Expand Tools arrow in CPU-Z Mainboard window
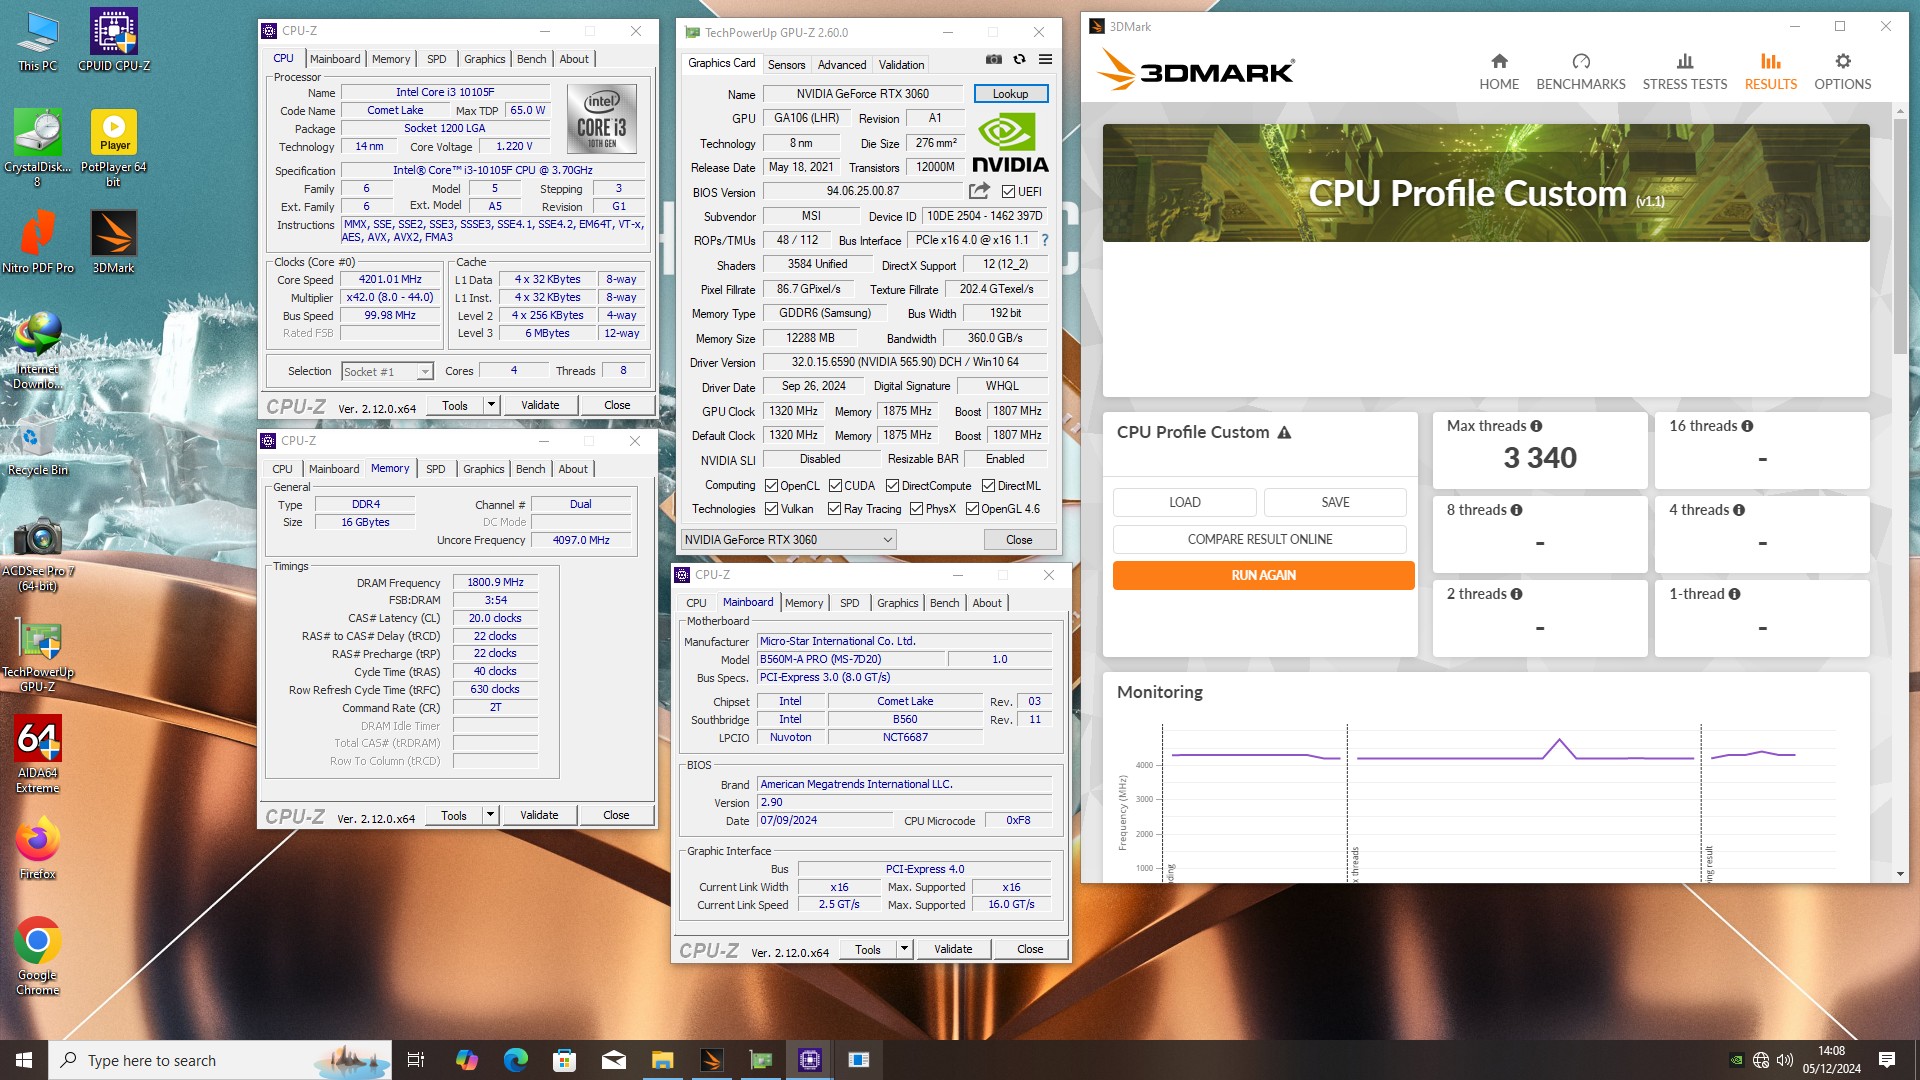The height and width of the screenshot is (1080, 1920). [x=904, y=949]
